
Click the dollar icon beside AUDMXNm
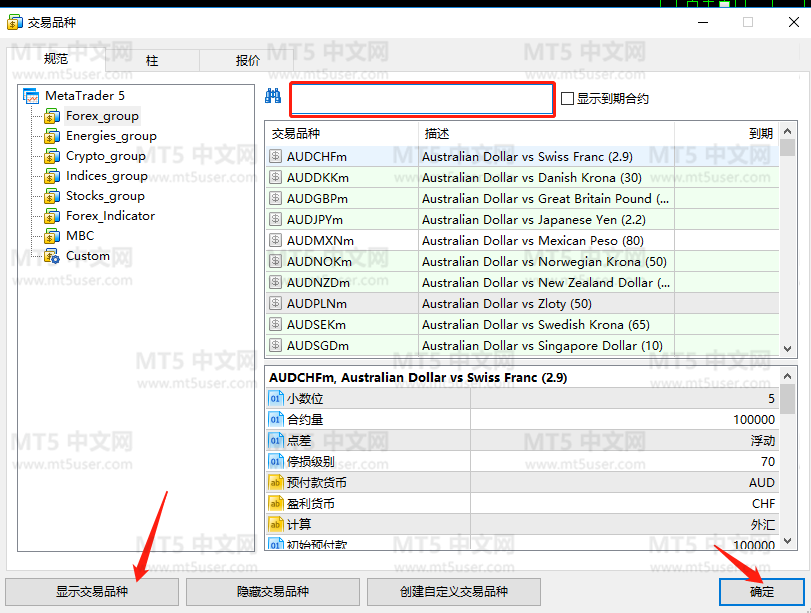tap(276, 241)
